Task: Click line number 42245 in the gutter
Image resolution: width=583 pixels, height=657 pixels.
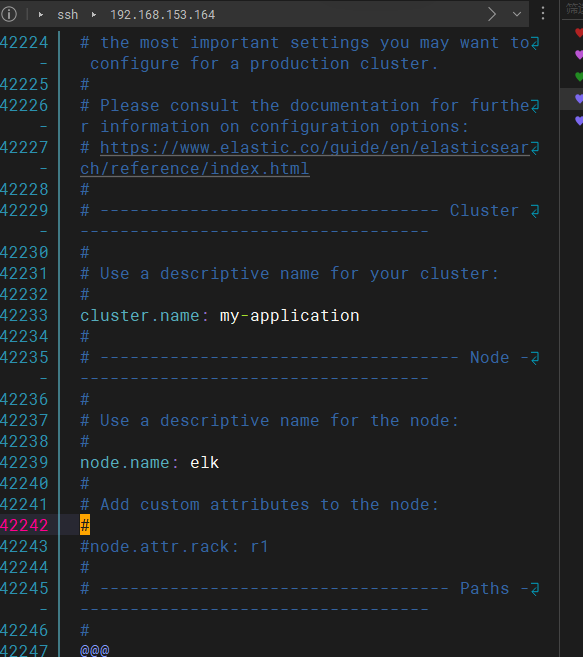Action: point(24,588)
